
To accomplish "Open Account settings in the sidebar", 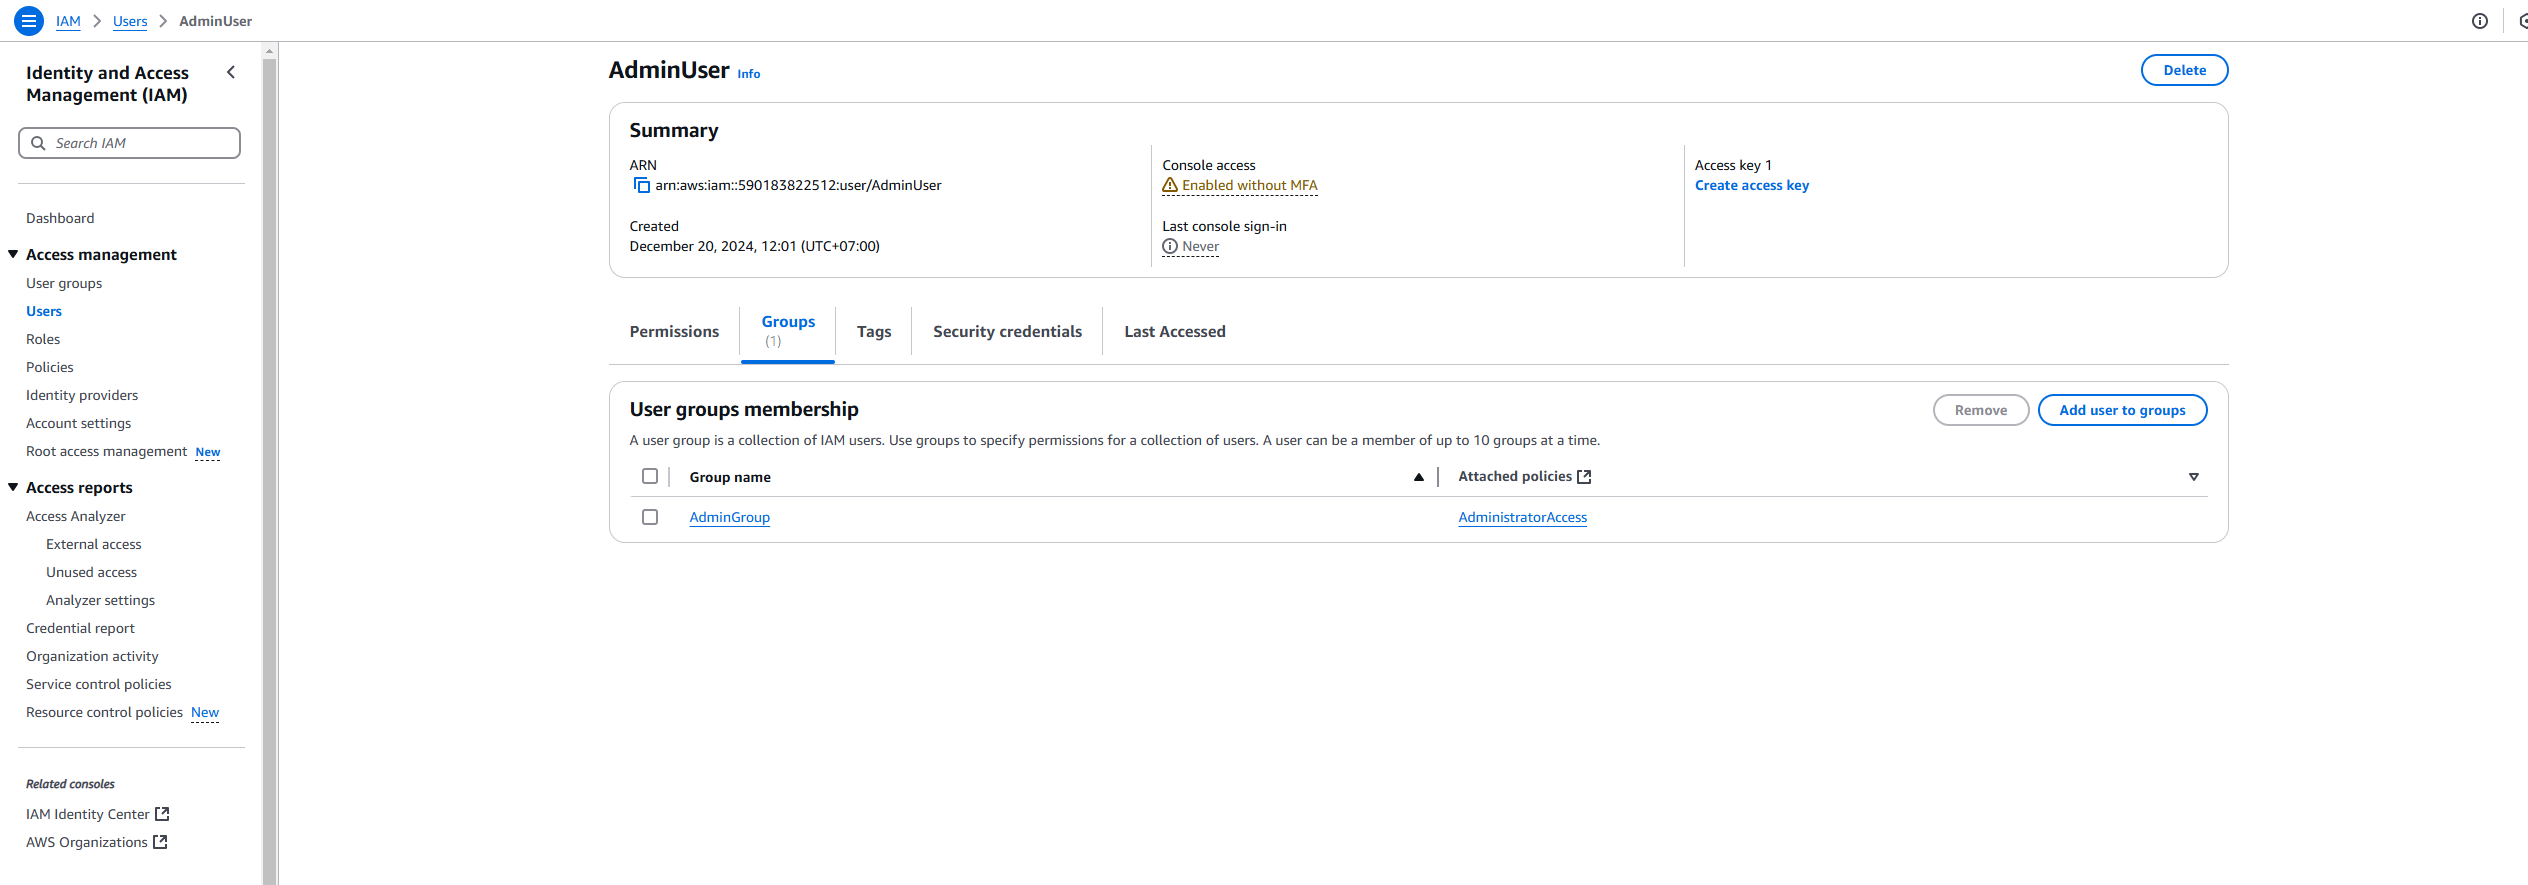I will 78,423.
